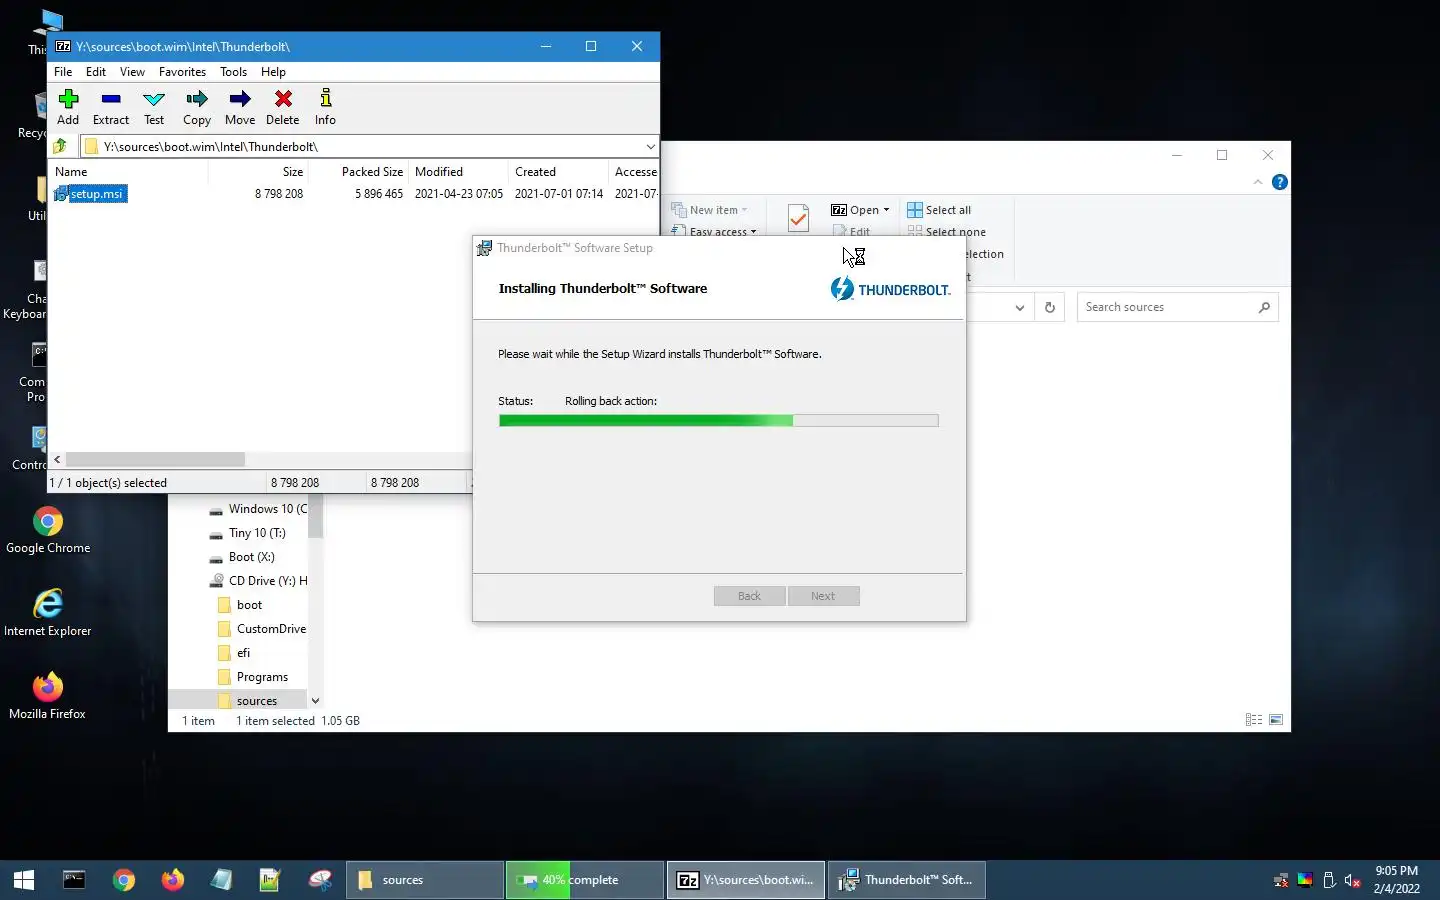Screen dimensions: 1440x900
Task: Click the 7-Zip scroll left arrow
Action: pyautogui.click(x=57, y=459)
